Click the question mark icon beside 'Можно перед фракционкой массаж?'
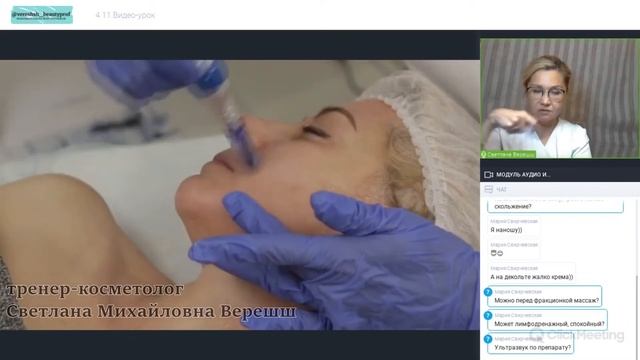This screenshot has height=360, width=640. pos(488,292)
